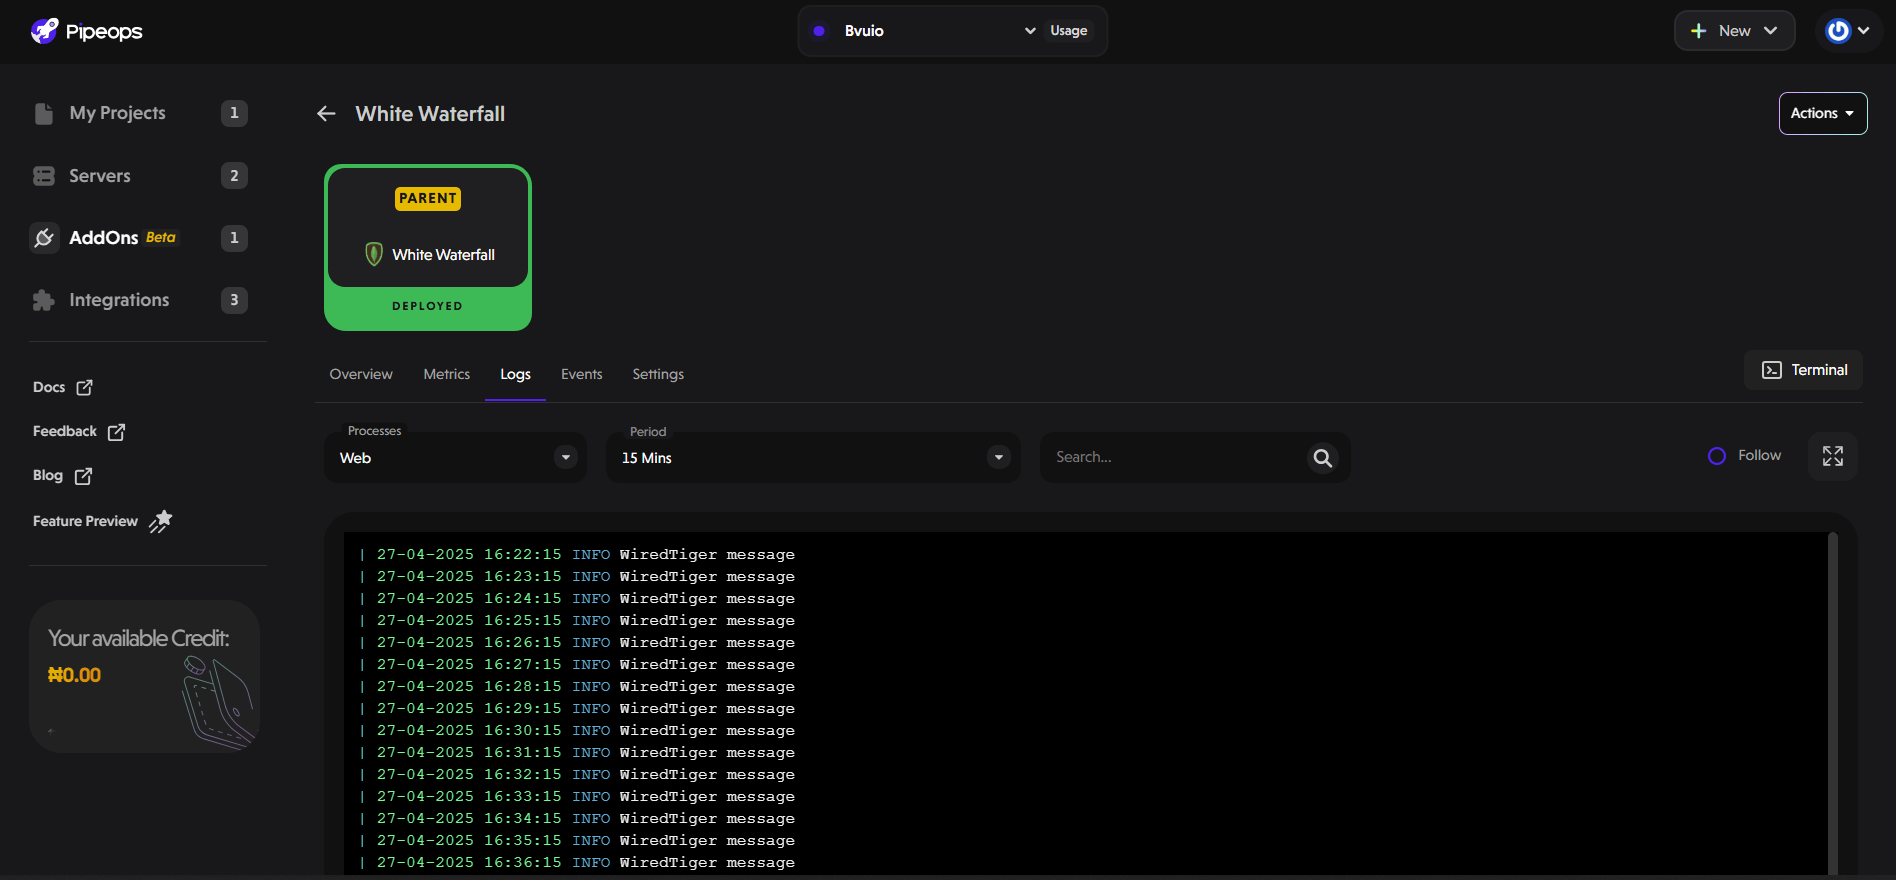This screenshot has height=880, width=1896.
Task: Open Servers in sidebar
Action: point(99,176)
